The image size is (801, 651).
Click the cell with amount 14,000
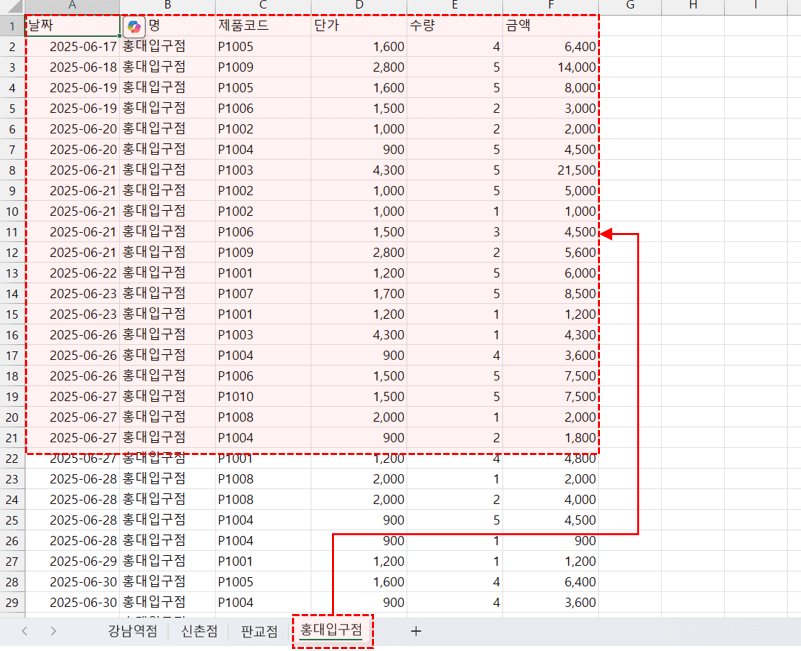point(550,67)
